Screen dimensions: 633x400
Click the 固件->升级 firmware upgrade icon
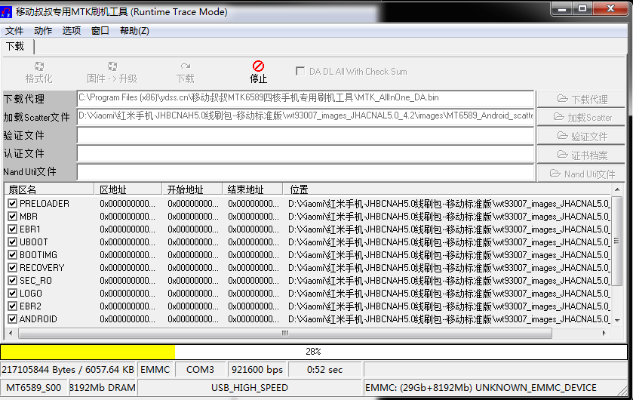pos(111,67)
